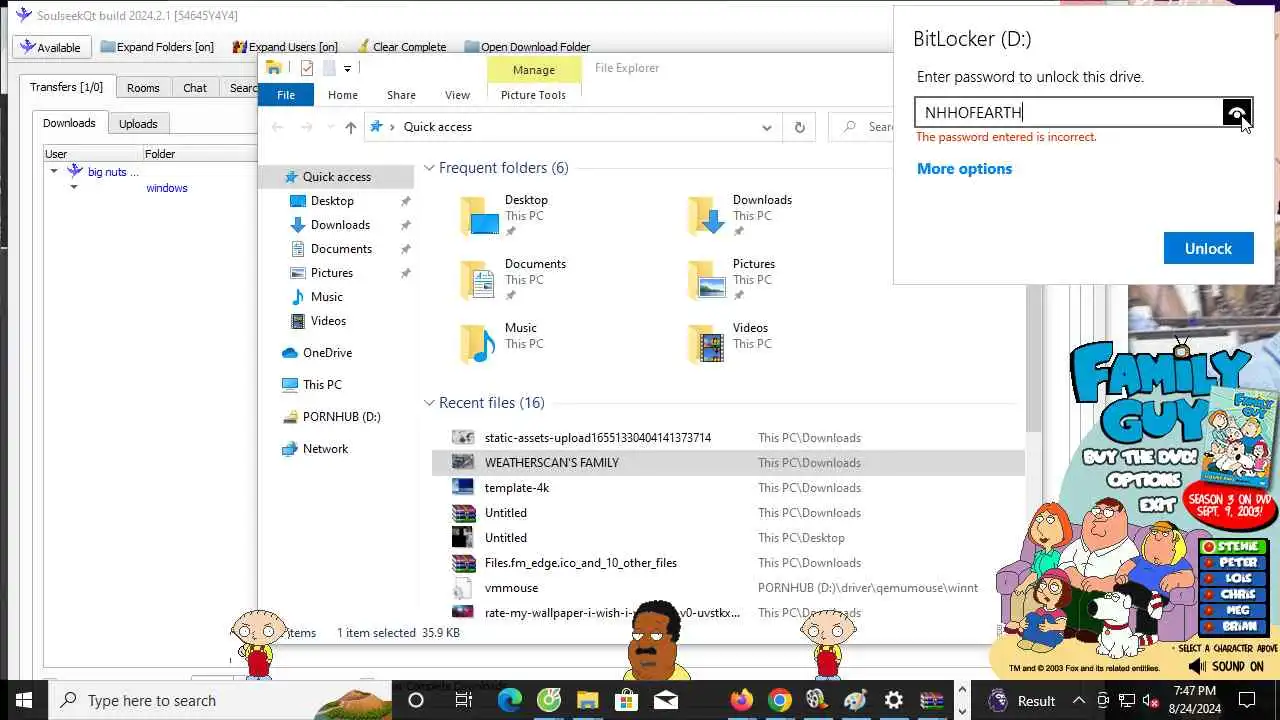This screenshot has height=720, width=1280.
Task: Open address bar history dropdown
Action: [x=767, y=127]
